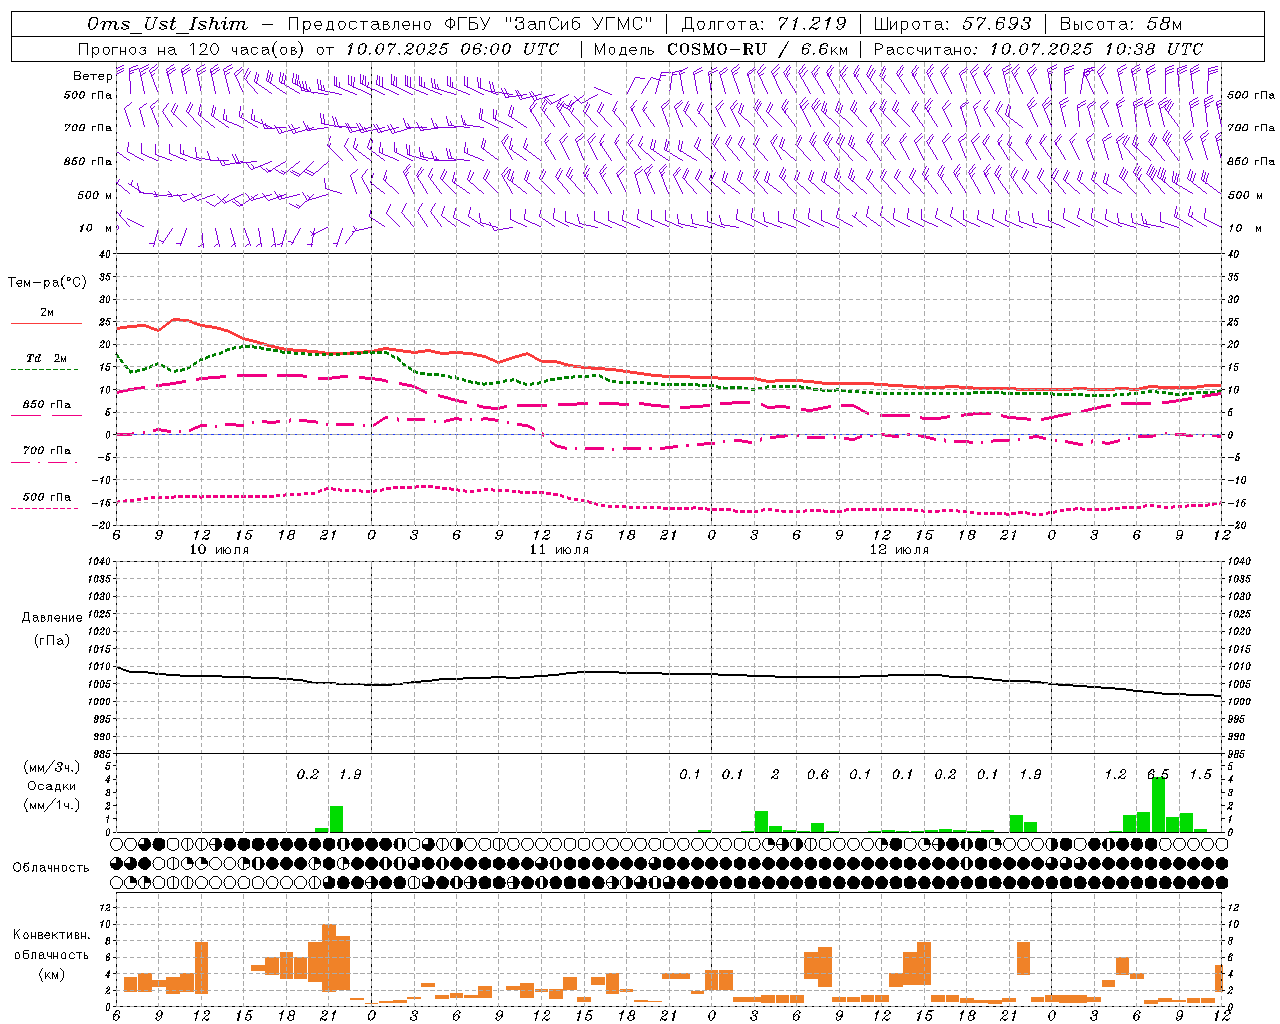Click the latitude value "Широта: 57.693"
The image size is (1280, 1024).
click(952, 24)
